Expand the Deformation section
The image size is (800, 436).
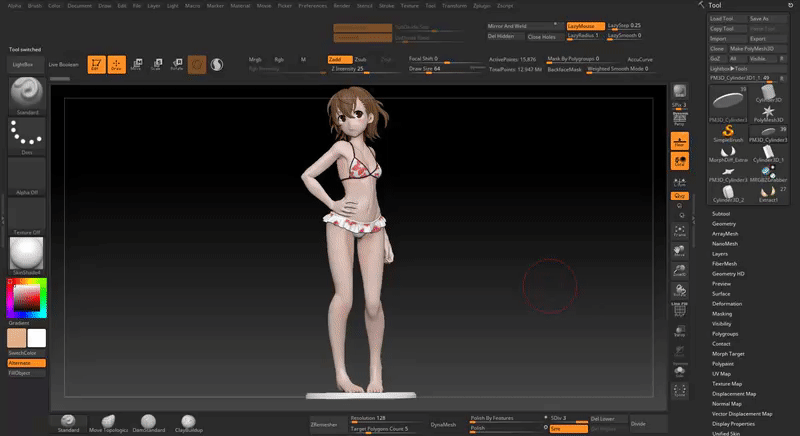tap(727, 303)
